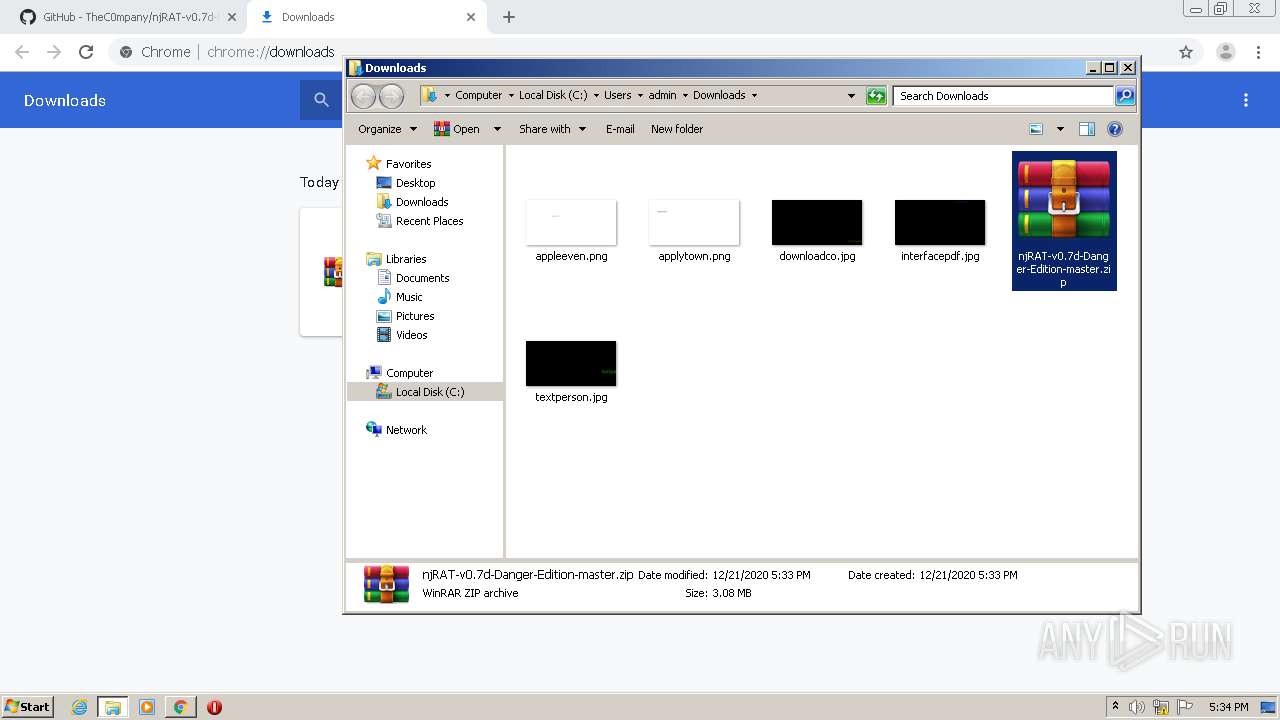Show the preview pane icon
1280x720 pixels.
[1087, 129]
